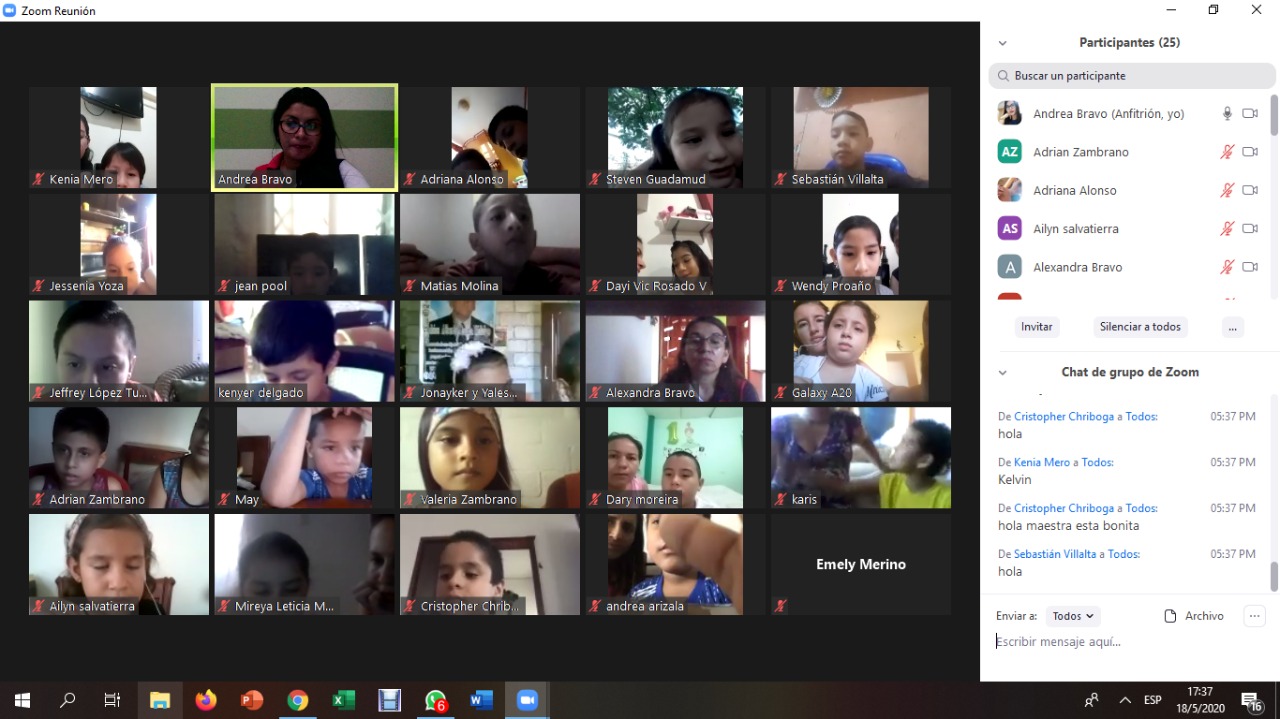The width and height of the screenshot is (1280, 719).
Task: Select Steven Guadamud's video tile
Action: [x=676, y=138]
